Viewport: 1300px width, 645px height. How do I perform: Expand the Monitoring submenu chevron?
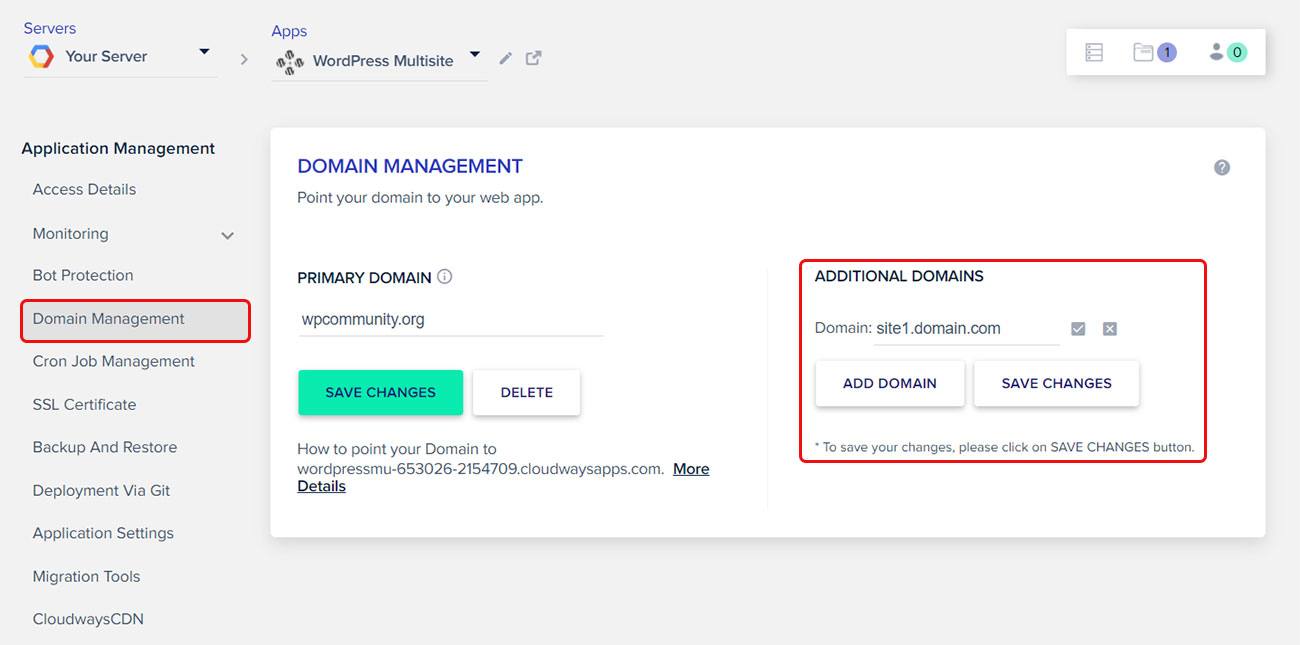228,235
